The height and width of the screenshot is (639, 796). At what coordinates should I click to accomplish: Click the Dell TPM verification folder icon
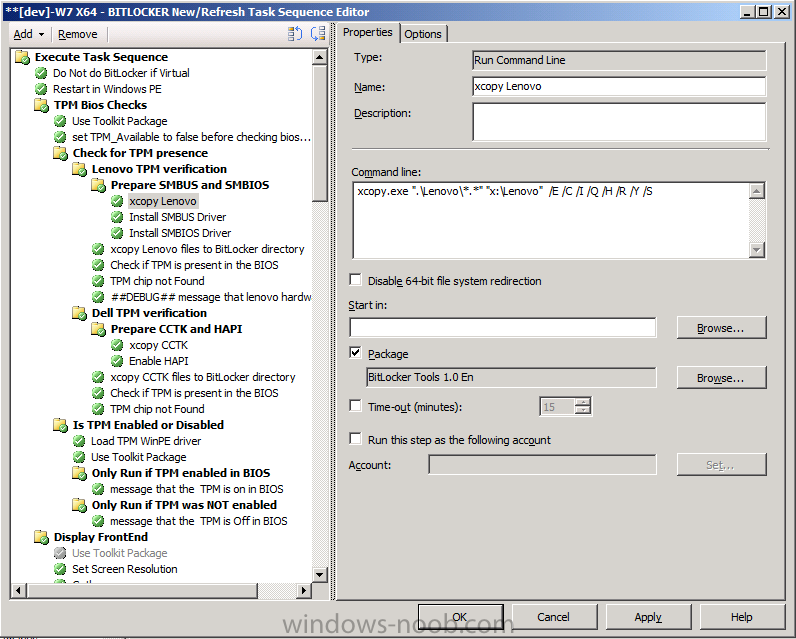pos(80,313)
